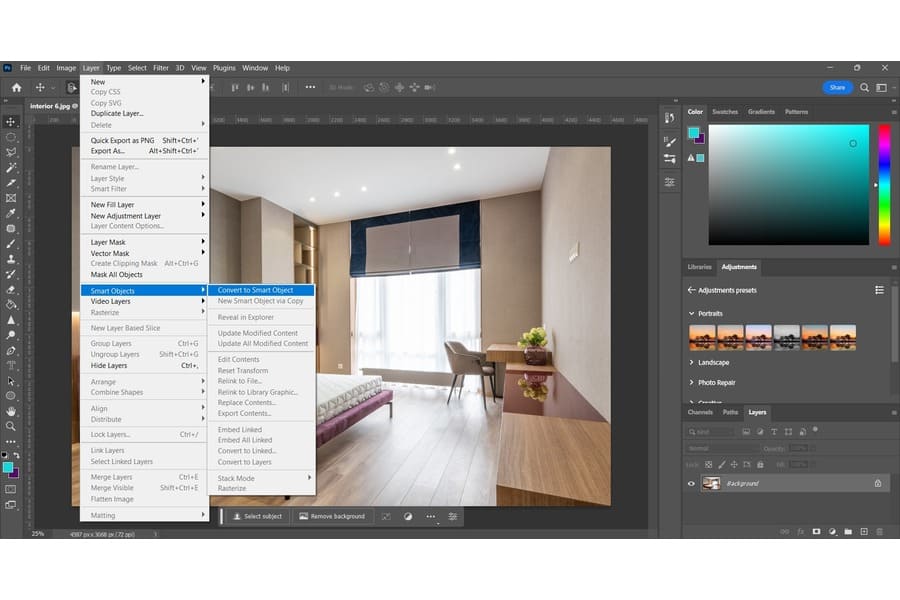Viewport: 900px width, 600px height.
Task: Click the Share button
Action: [x=837, y=87]
